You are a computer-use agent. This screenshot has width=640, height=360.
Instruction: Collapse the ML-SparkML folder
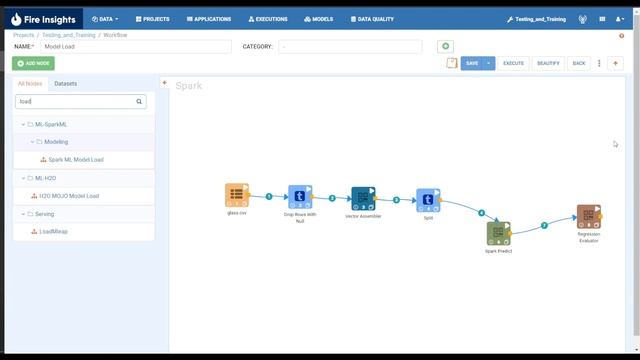(23, 124)
